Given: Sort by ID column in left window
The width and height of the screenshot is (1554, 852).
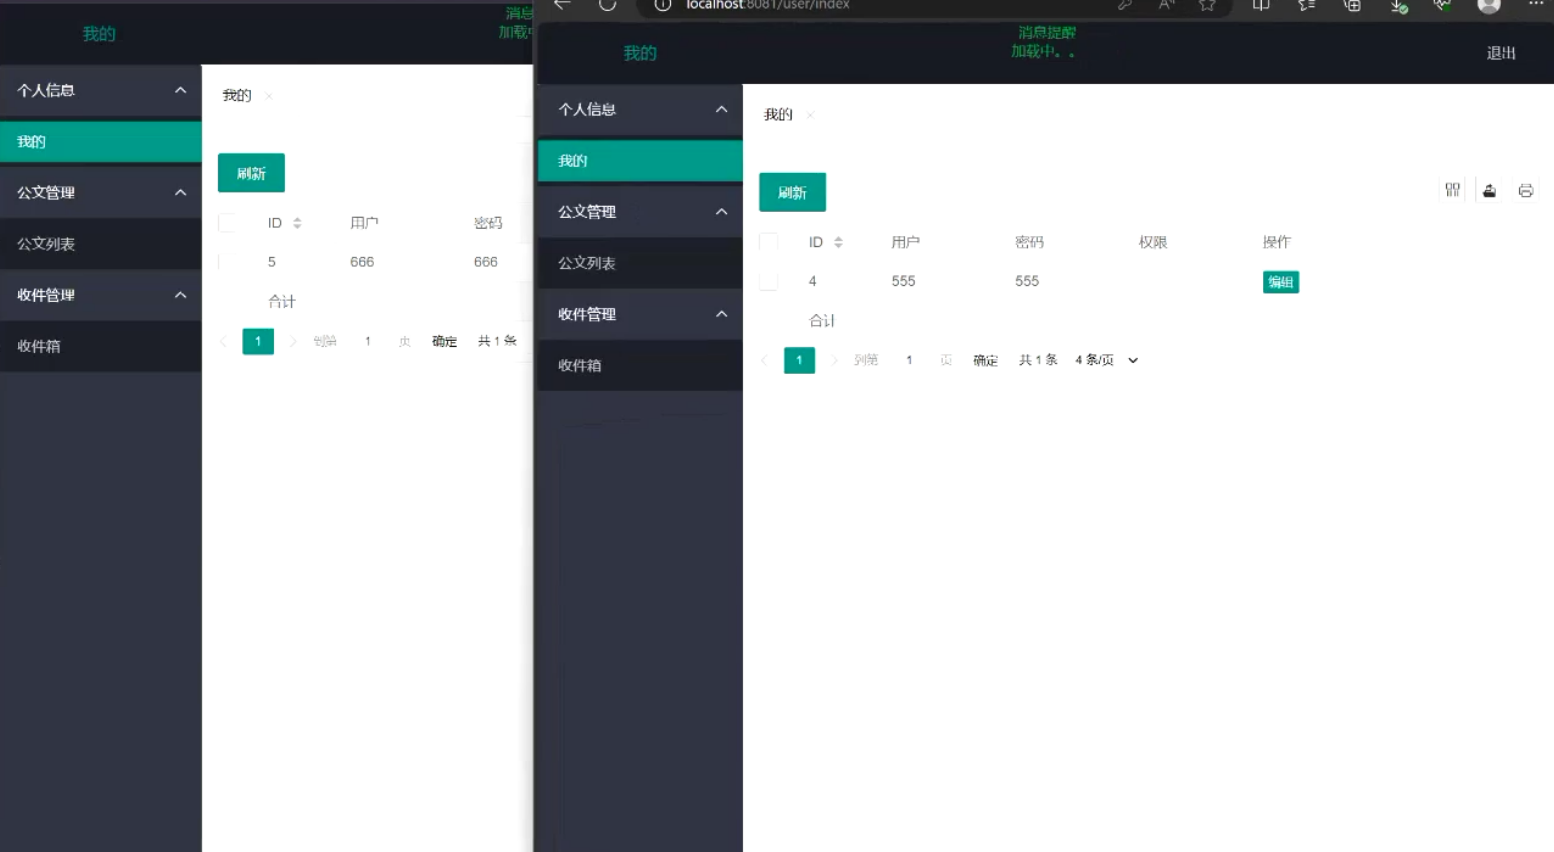Looking at the screenshot, I should coord(297,223).
